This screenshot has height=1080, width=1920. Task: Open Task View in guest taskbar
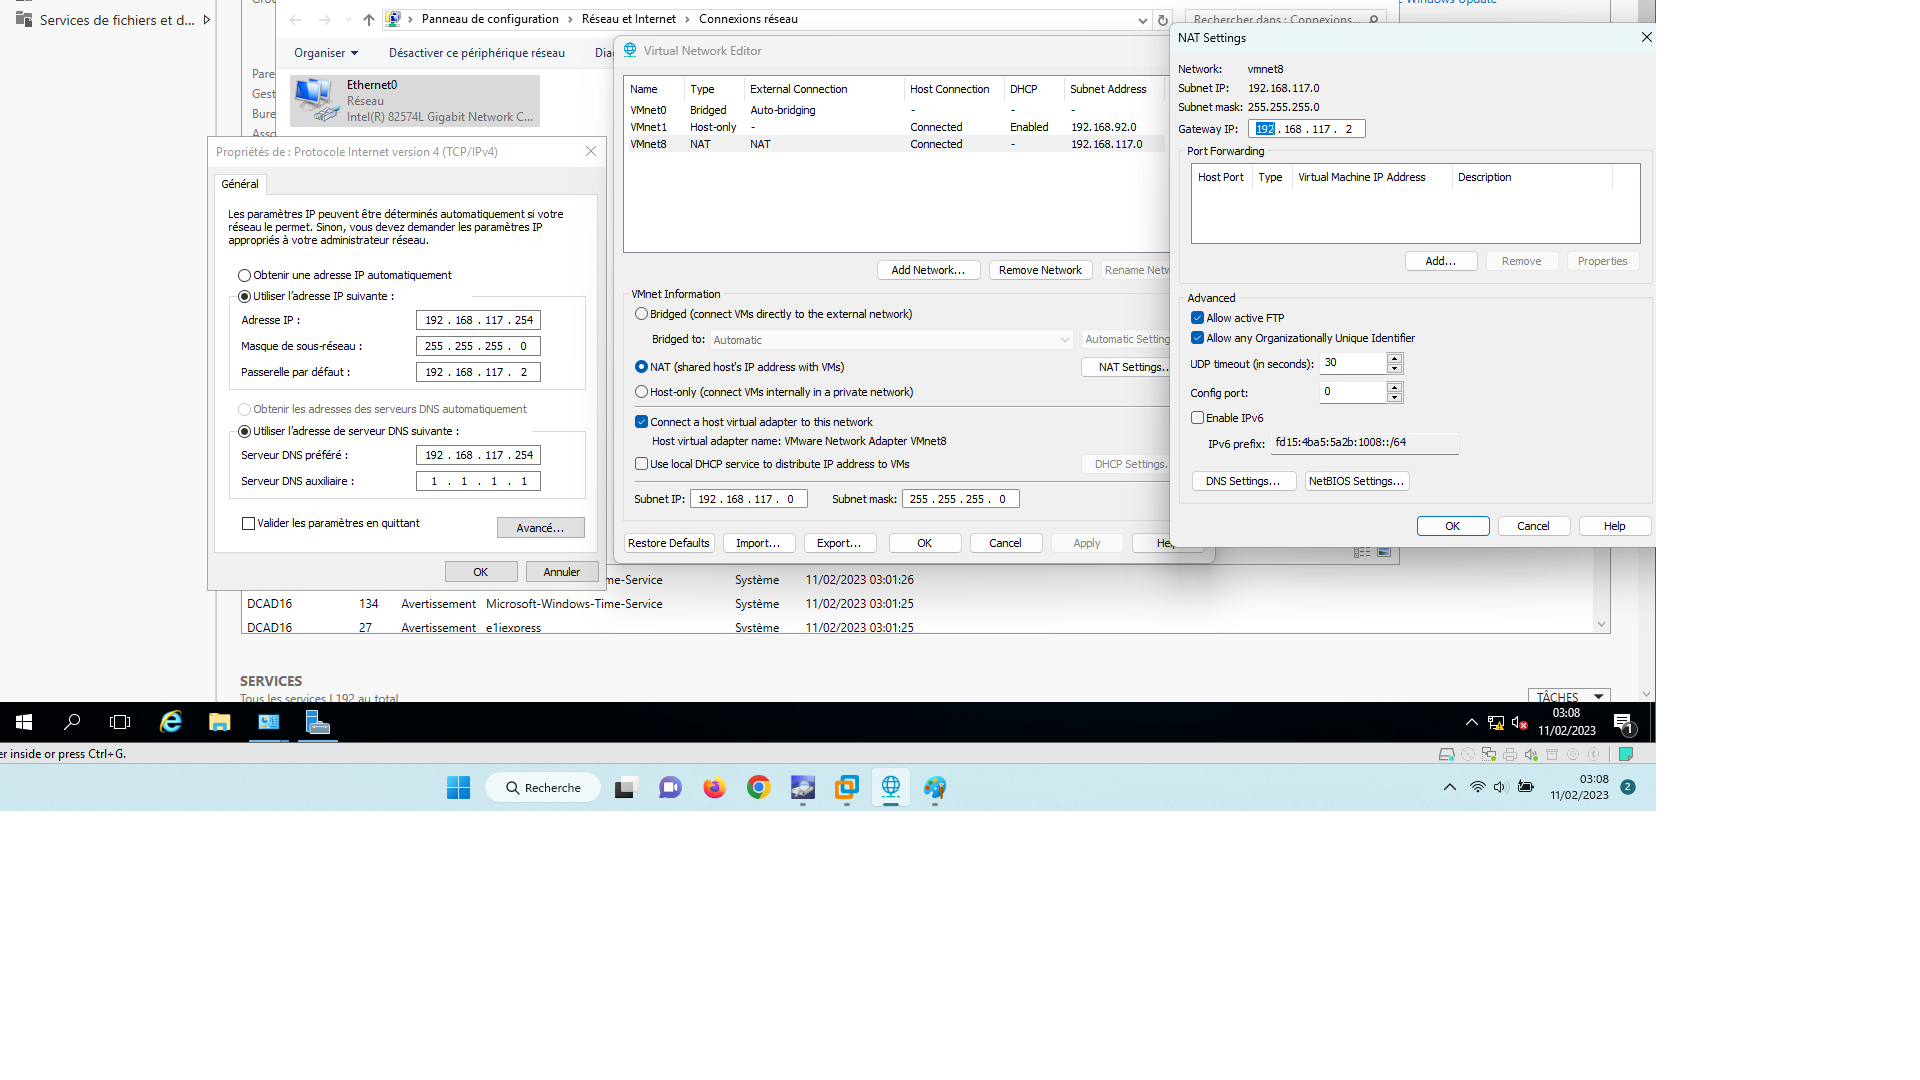(x=120, y=722)
